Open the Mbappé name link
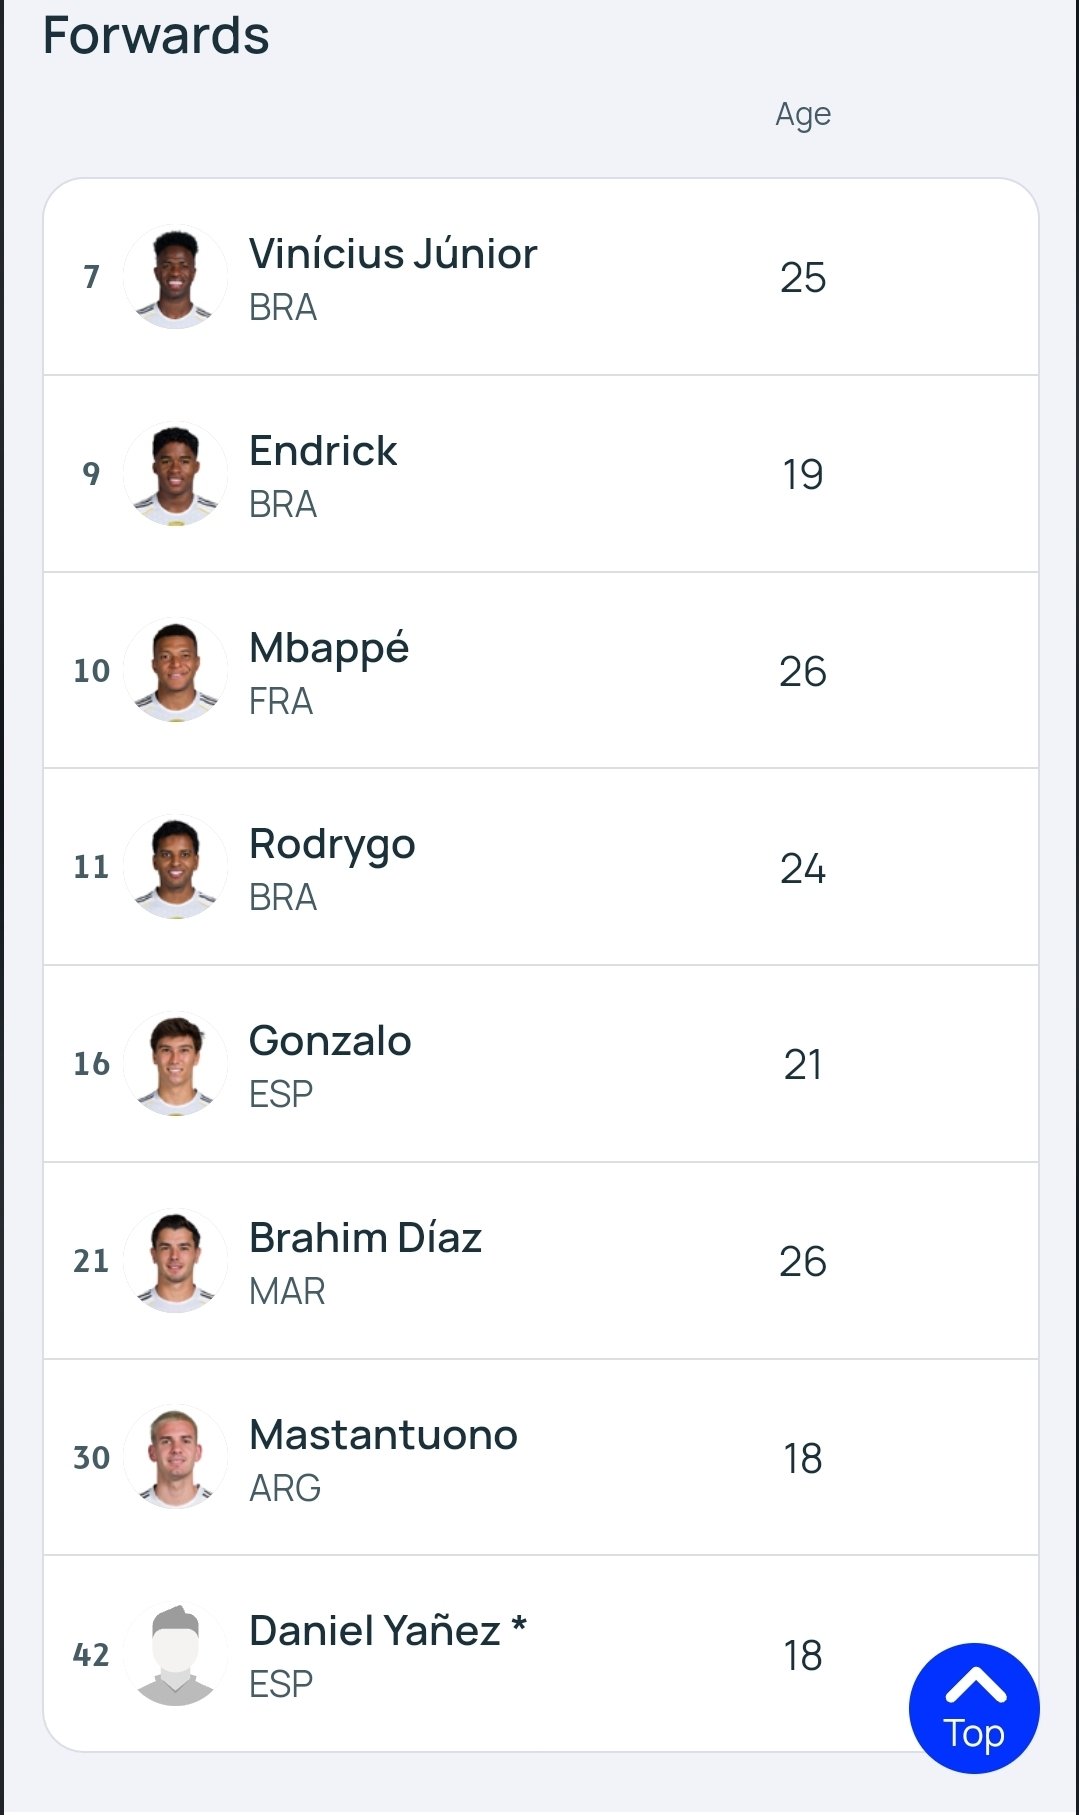This screenshot has width=1079, height=1815. tap(329, 650)
